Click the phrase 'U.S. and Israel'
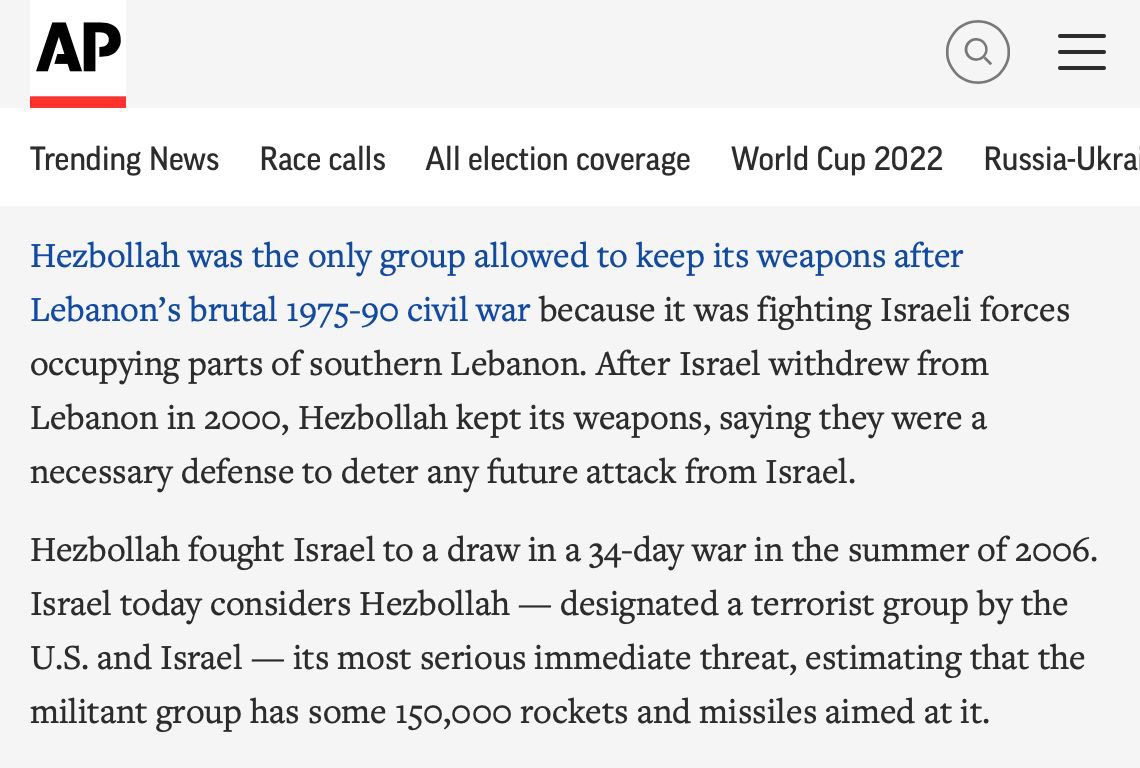Viewport: 1140px width, 768px height. click(x=136, y=658)
